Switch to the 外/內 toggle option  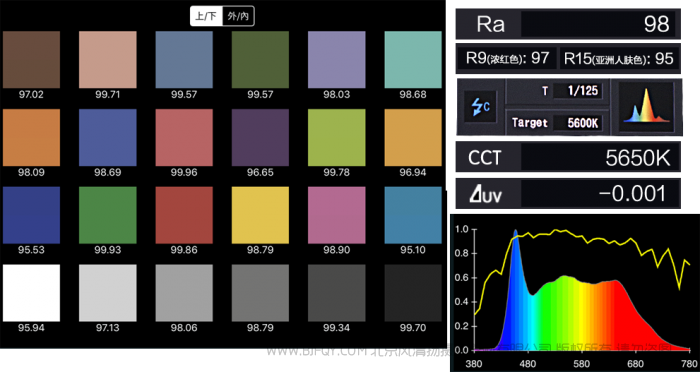[x=238, y=17]
